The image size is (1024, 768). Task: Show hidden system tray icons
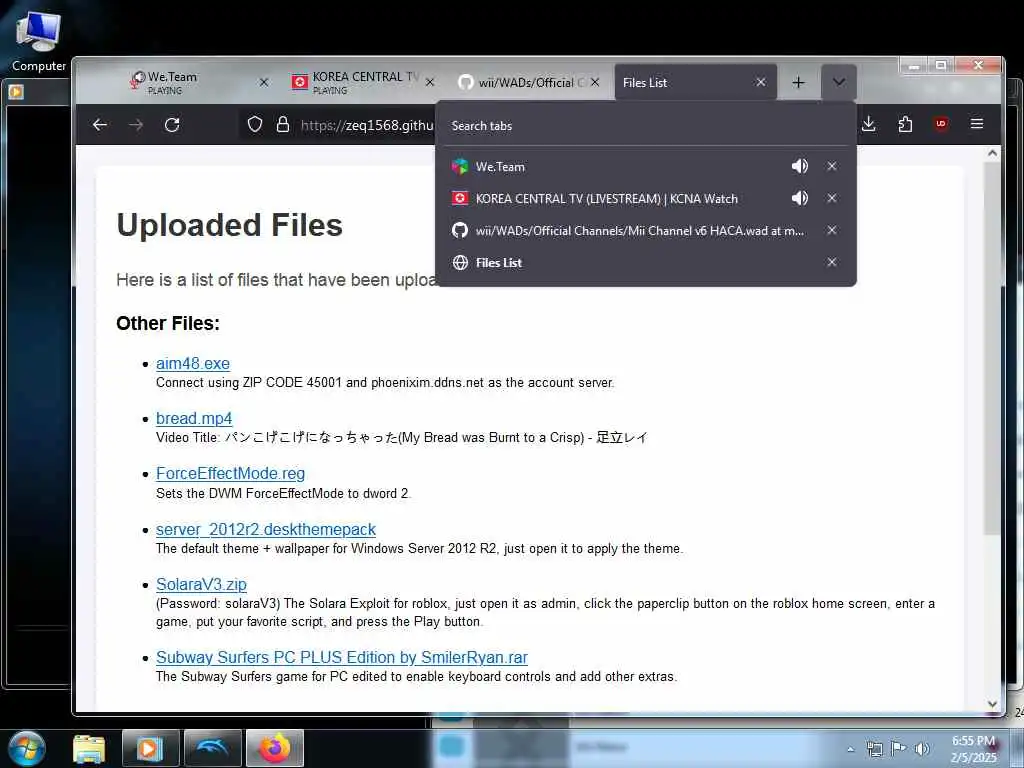coord(850,749)
